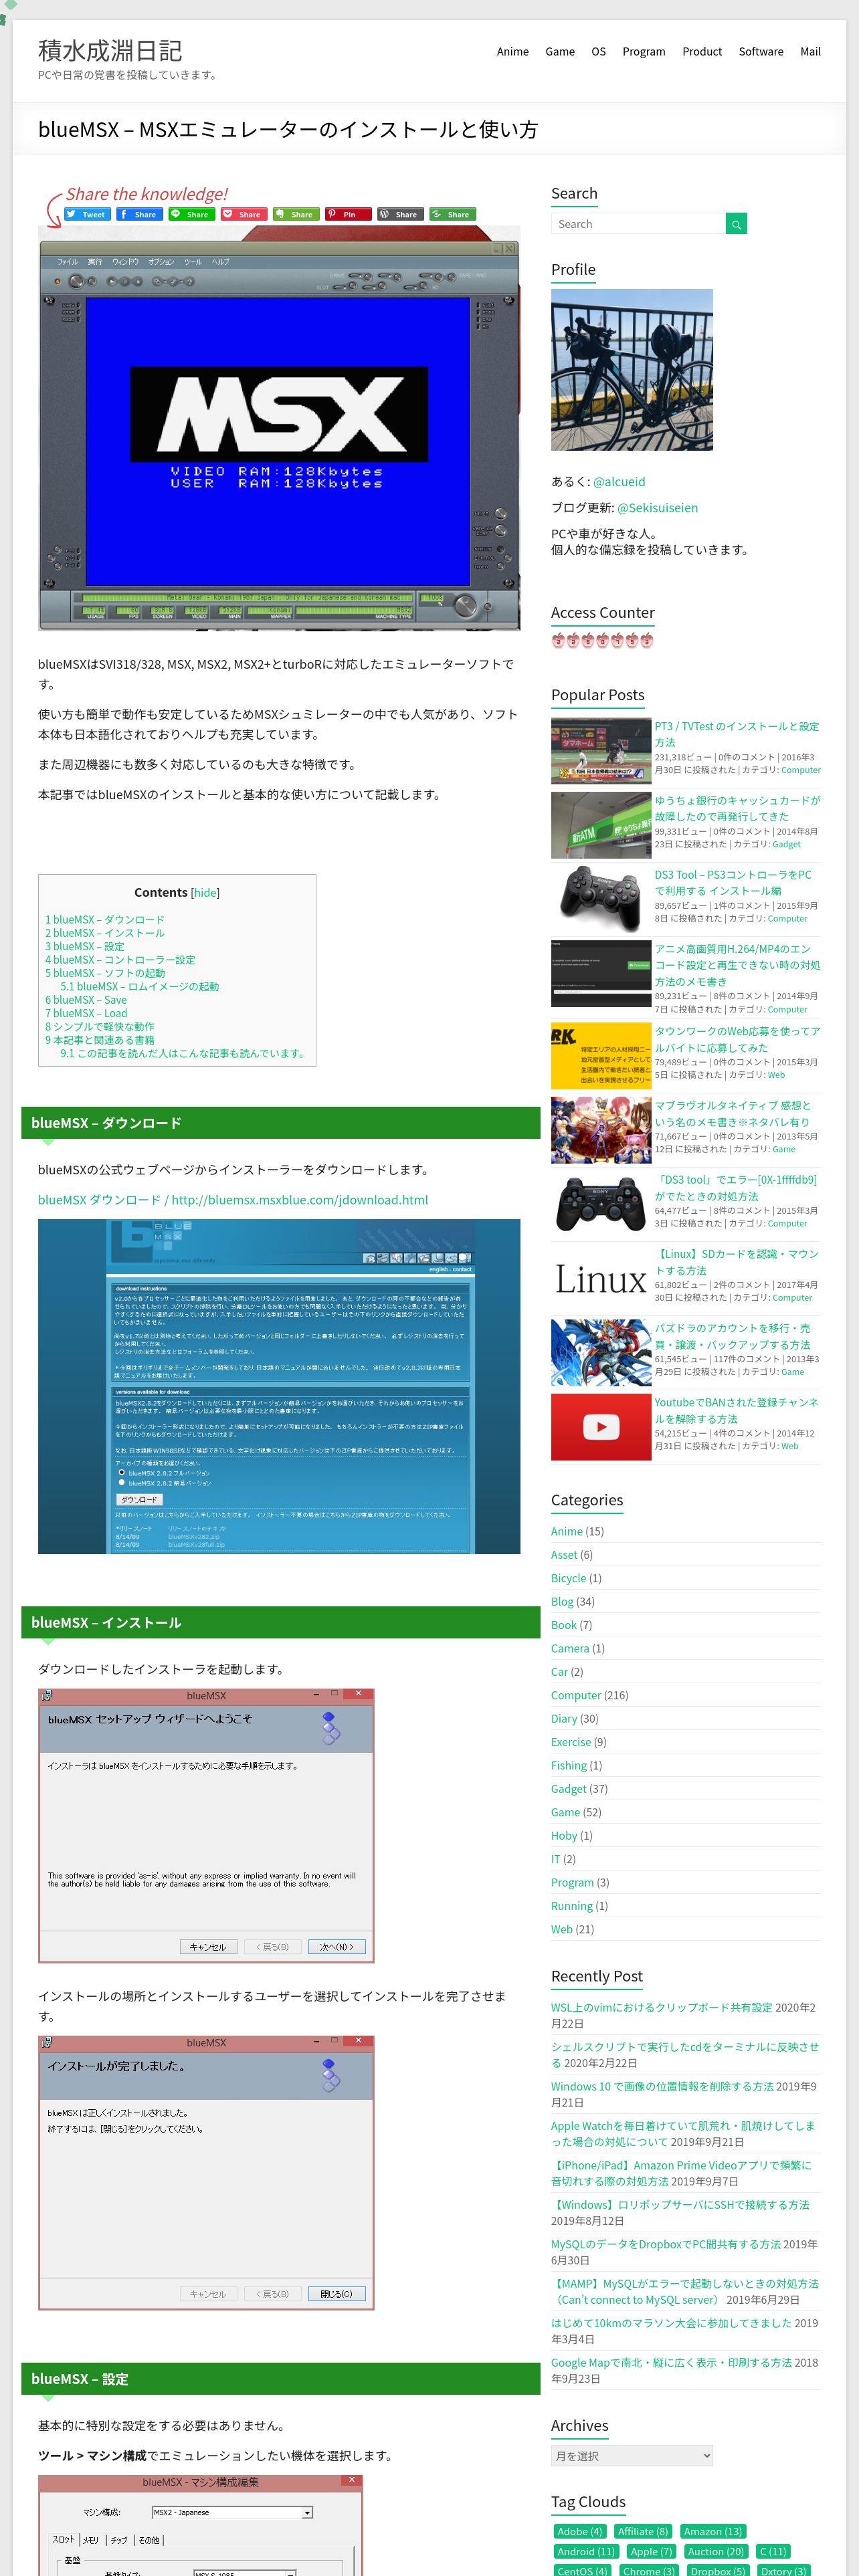Open the @alcueid profile link
859x2576 pixels.
(x=619, y=482)
